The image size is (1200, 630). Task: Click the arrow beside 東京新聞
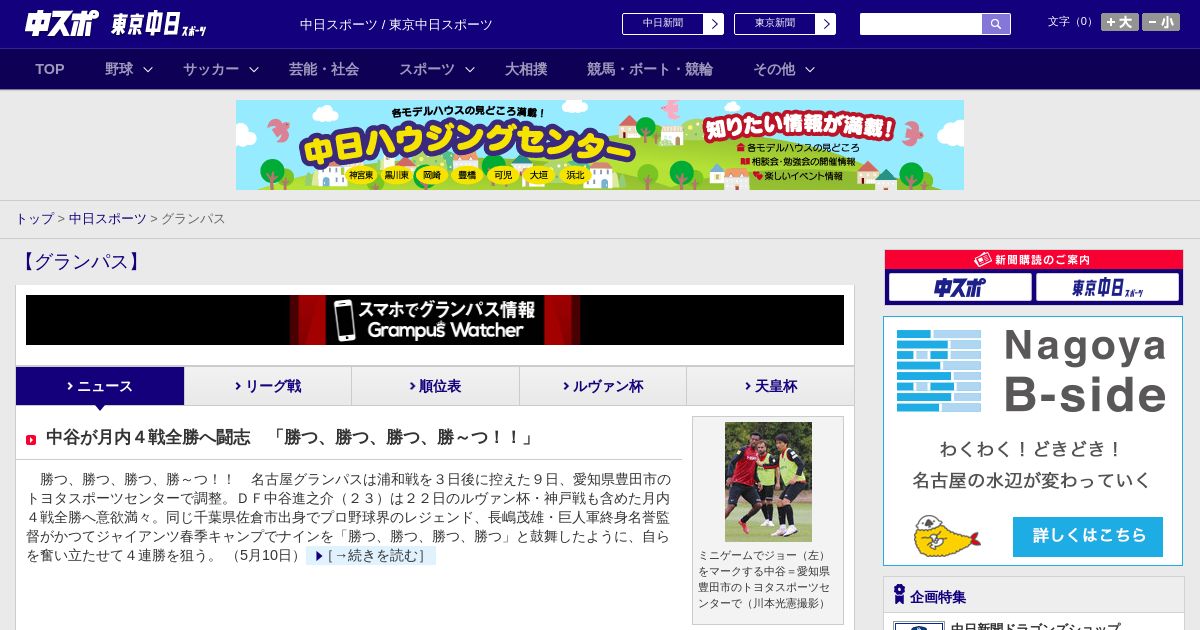[x=826, y=24]
